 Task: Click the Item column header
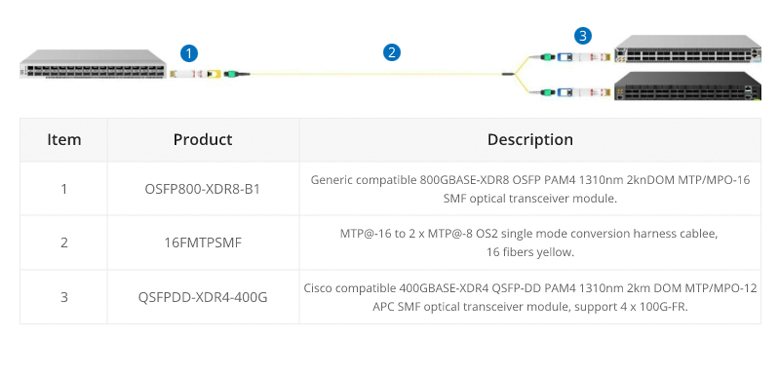point(64,140)
